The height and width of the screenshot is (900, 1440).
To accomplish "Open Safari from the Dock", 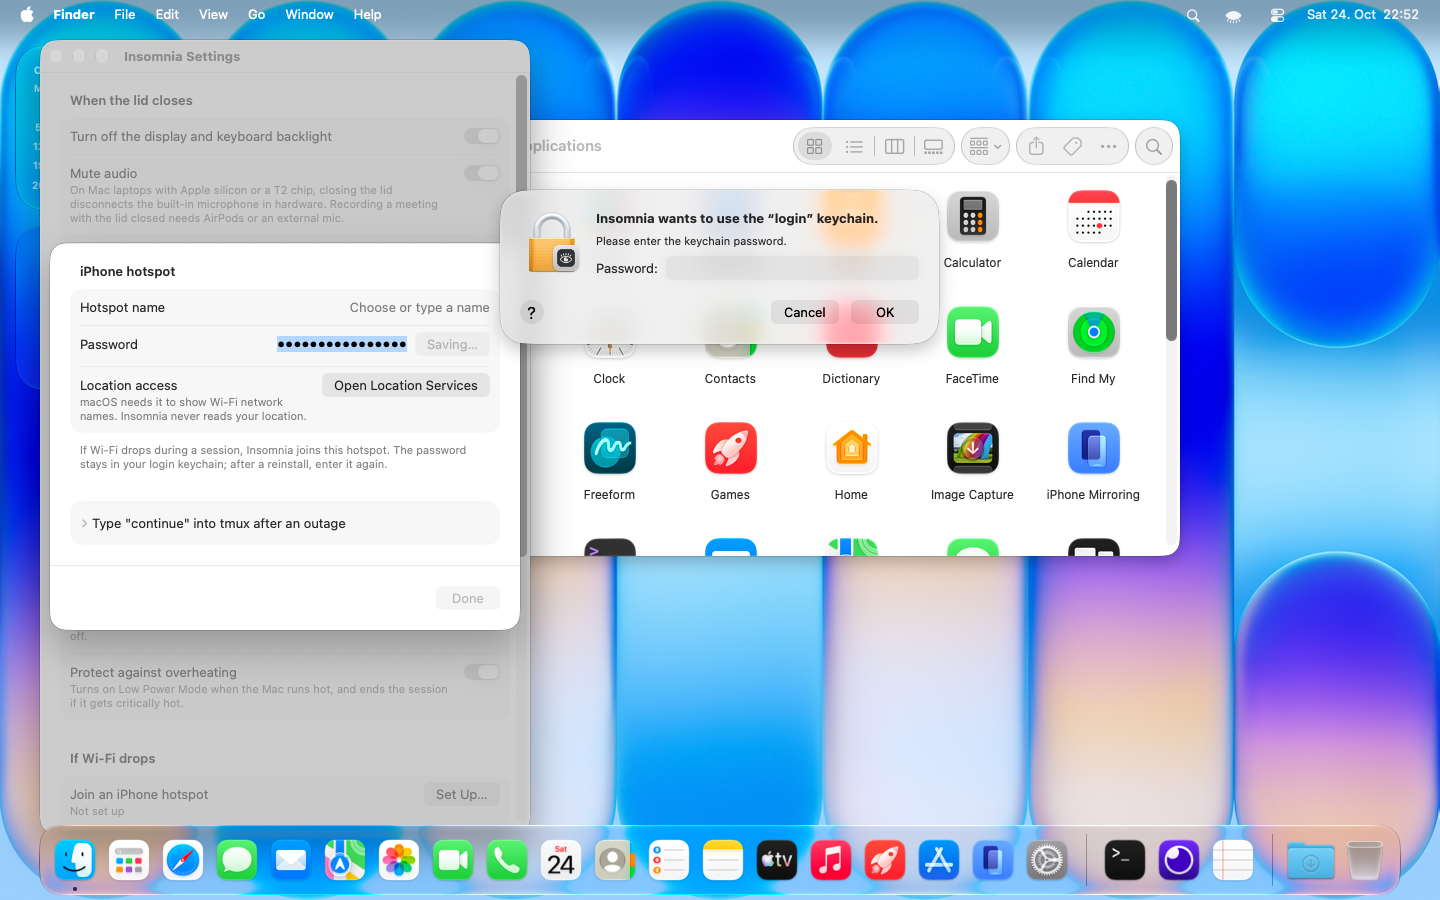I will [183, 860].
